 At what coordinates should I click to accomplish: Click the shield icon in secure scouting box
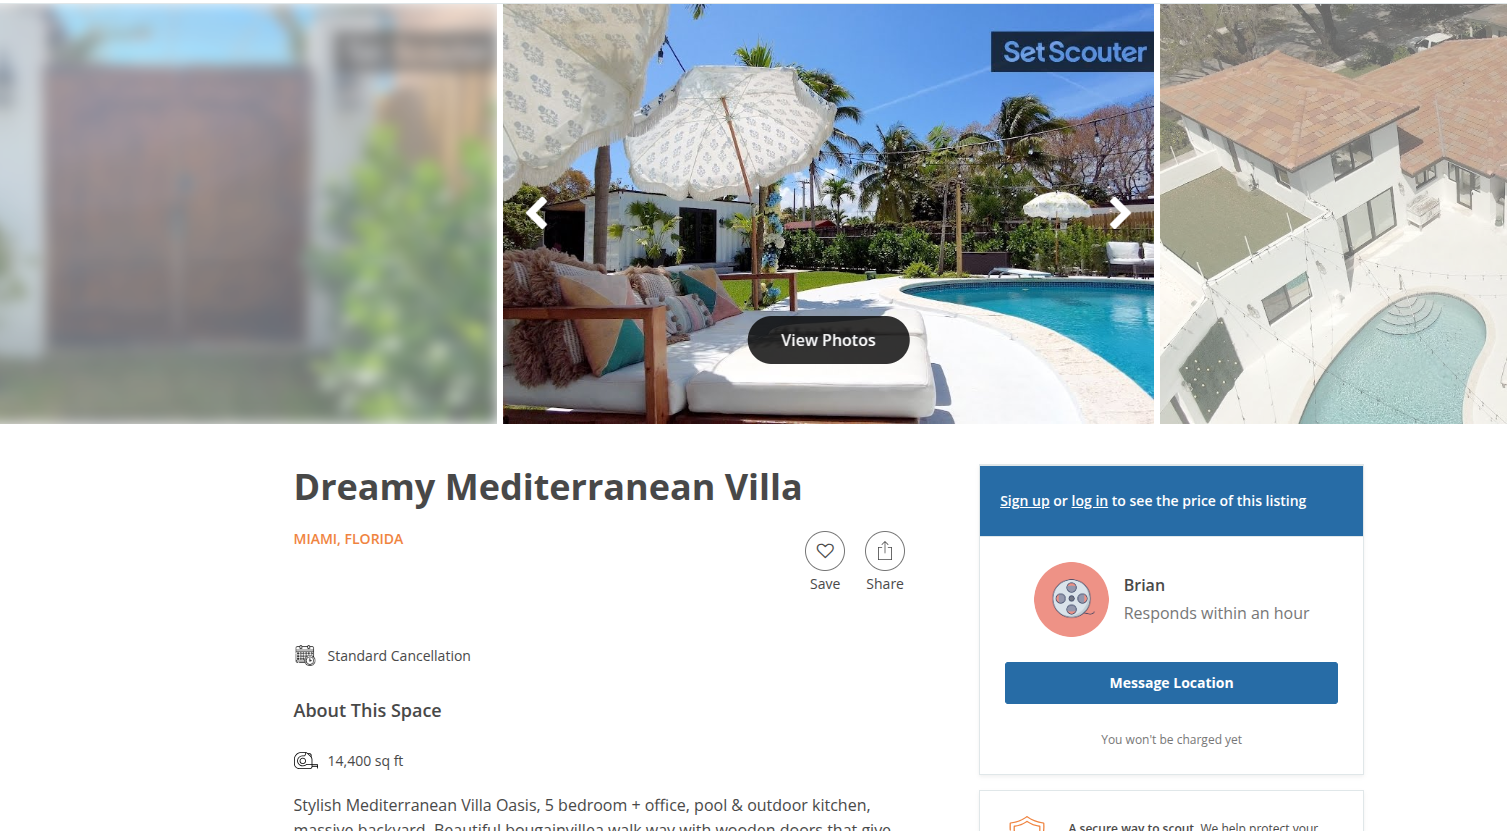point(1027,824)
